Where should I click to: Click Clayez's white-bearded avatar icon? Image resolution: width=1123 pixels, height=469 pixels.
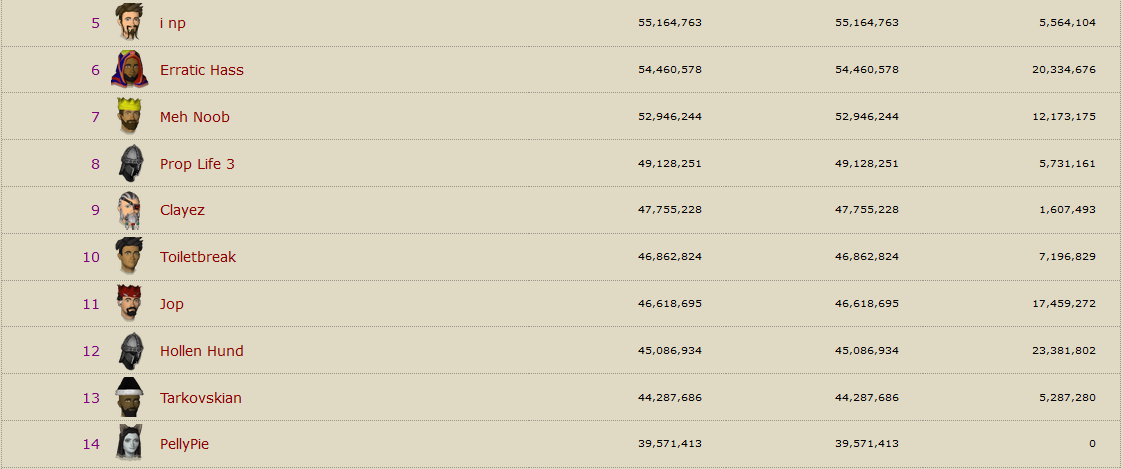coord(130,210)
